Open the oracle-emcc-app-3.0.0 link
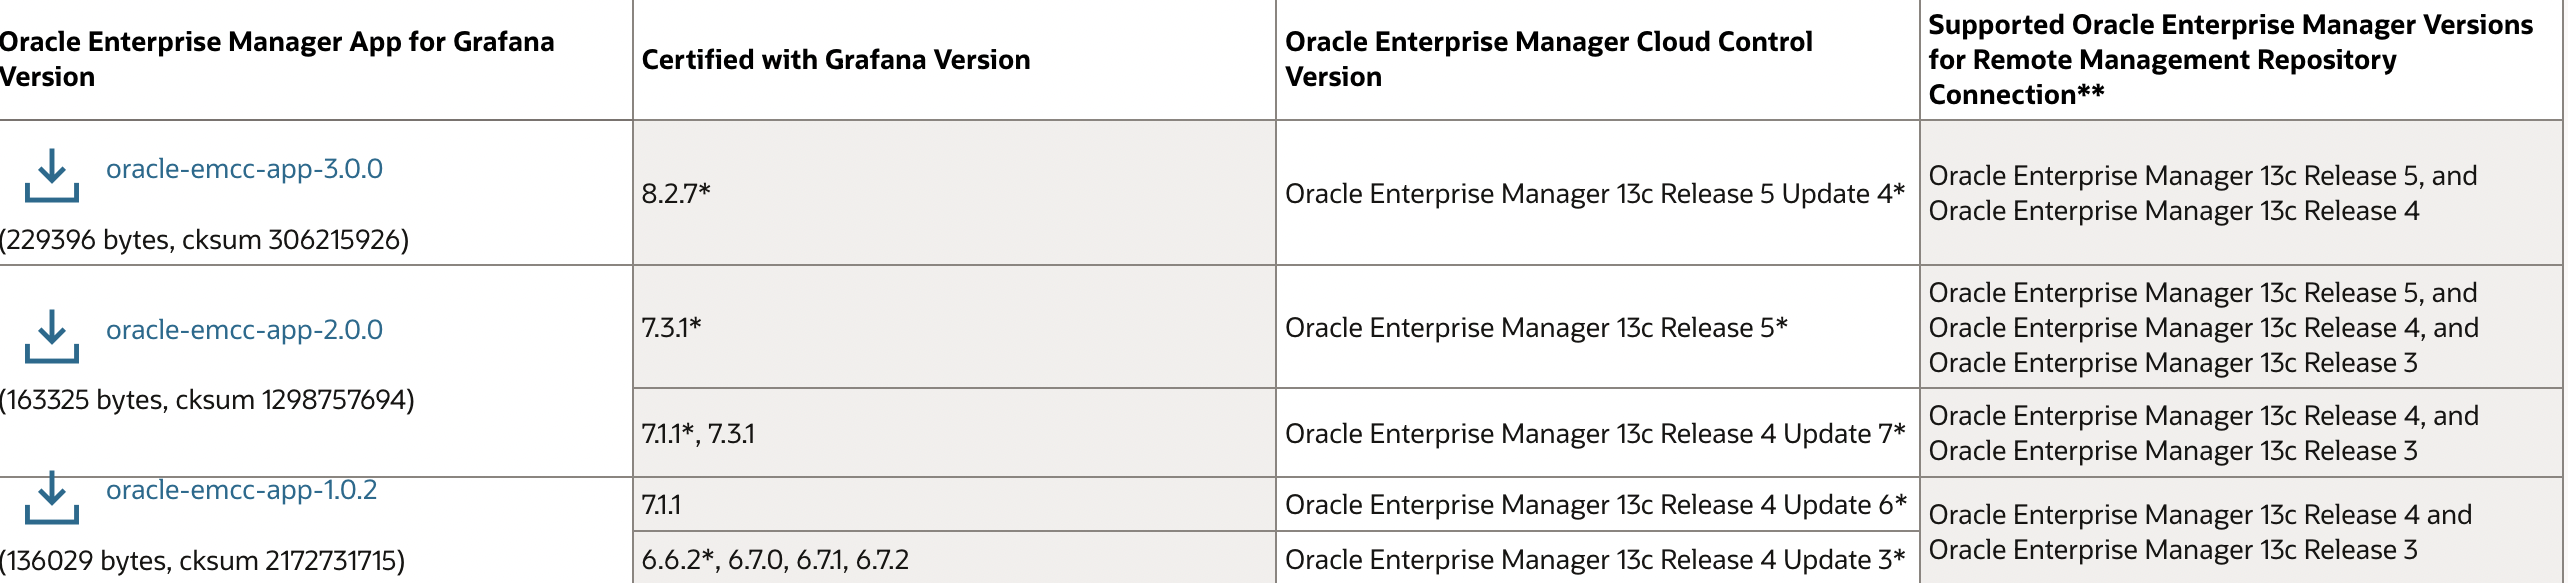 (x=244, y=169)
